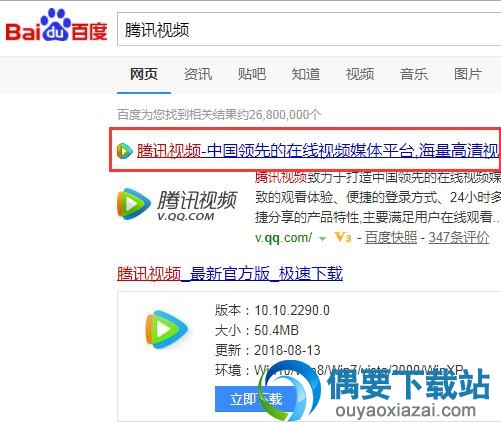The height and width of the screenshot is (422, 501).
Task: Click the Baidu logo
Action: coord(56,26)
